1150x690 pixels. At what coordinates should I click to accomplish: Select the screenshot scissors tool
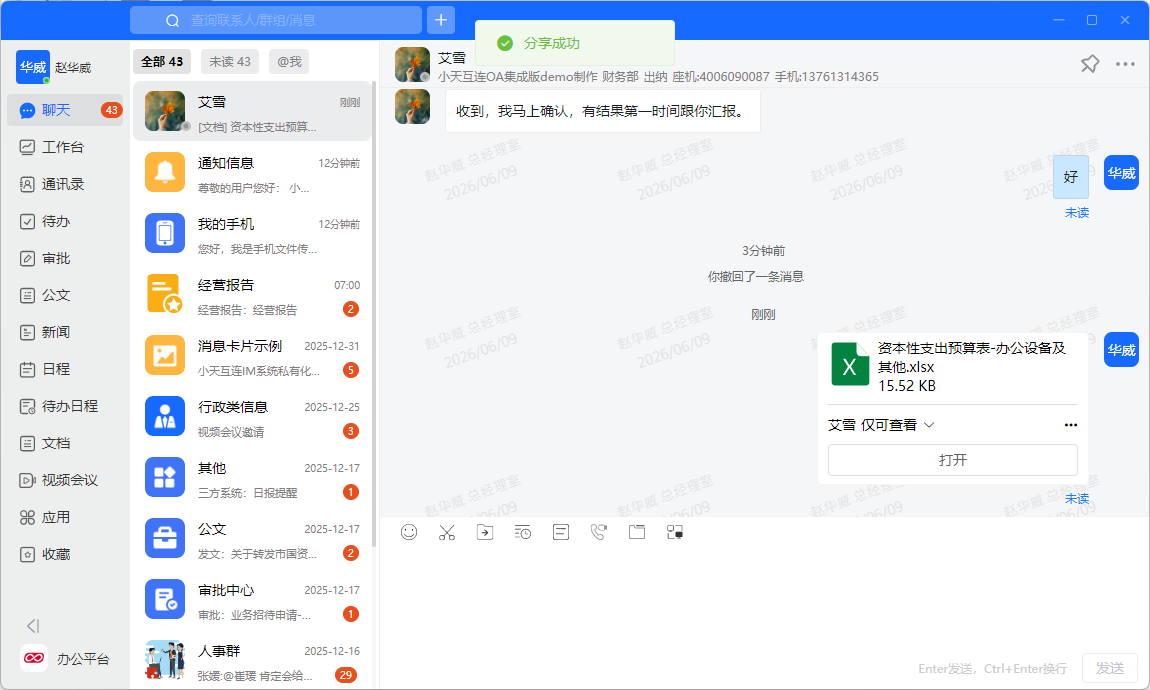(447, 532)
